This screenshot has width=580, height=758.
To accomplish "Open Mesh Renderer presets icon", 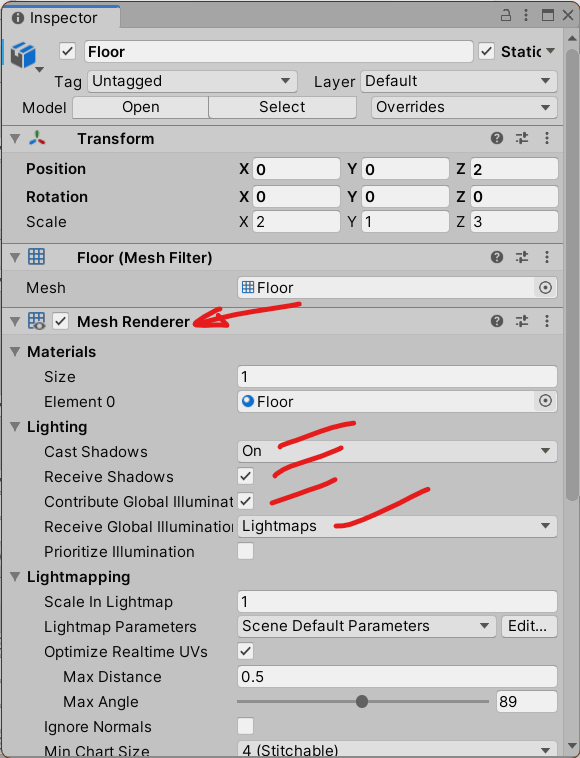I will tap(522, 321).
